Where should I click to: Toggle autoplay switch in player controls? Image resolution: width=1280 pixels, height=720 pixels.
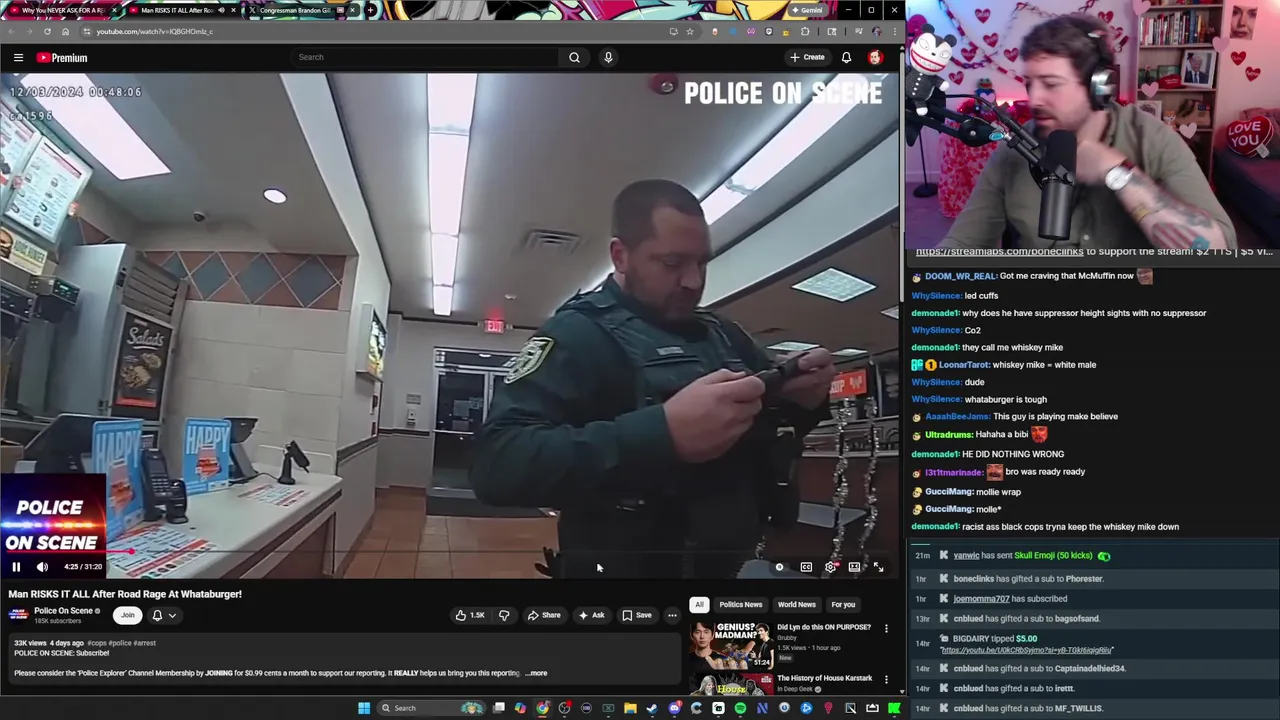click(780, 567)
